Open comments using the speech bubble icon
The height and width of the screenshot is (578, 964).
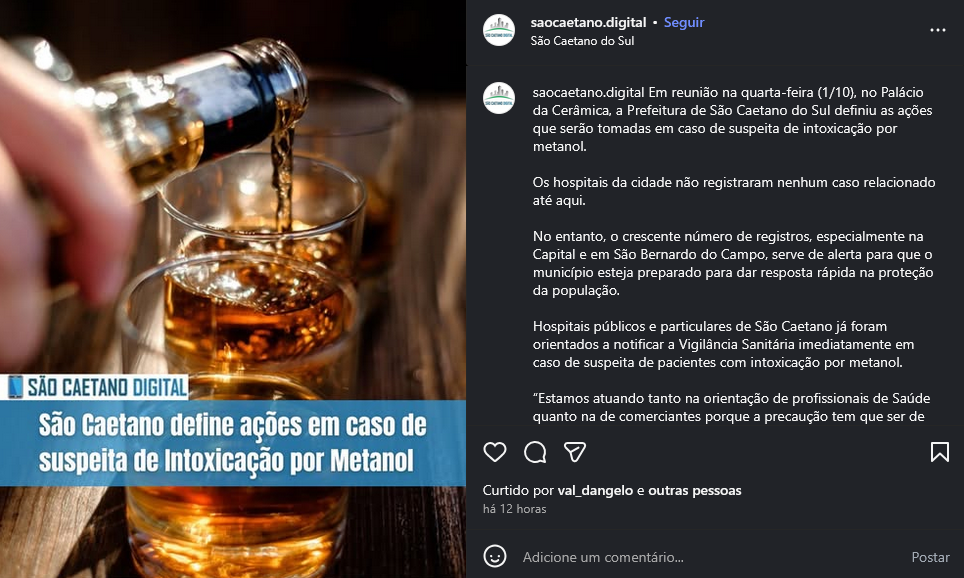click(x=535, y=452)
